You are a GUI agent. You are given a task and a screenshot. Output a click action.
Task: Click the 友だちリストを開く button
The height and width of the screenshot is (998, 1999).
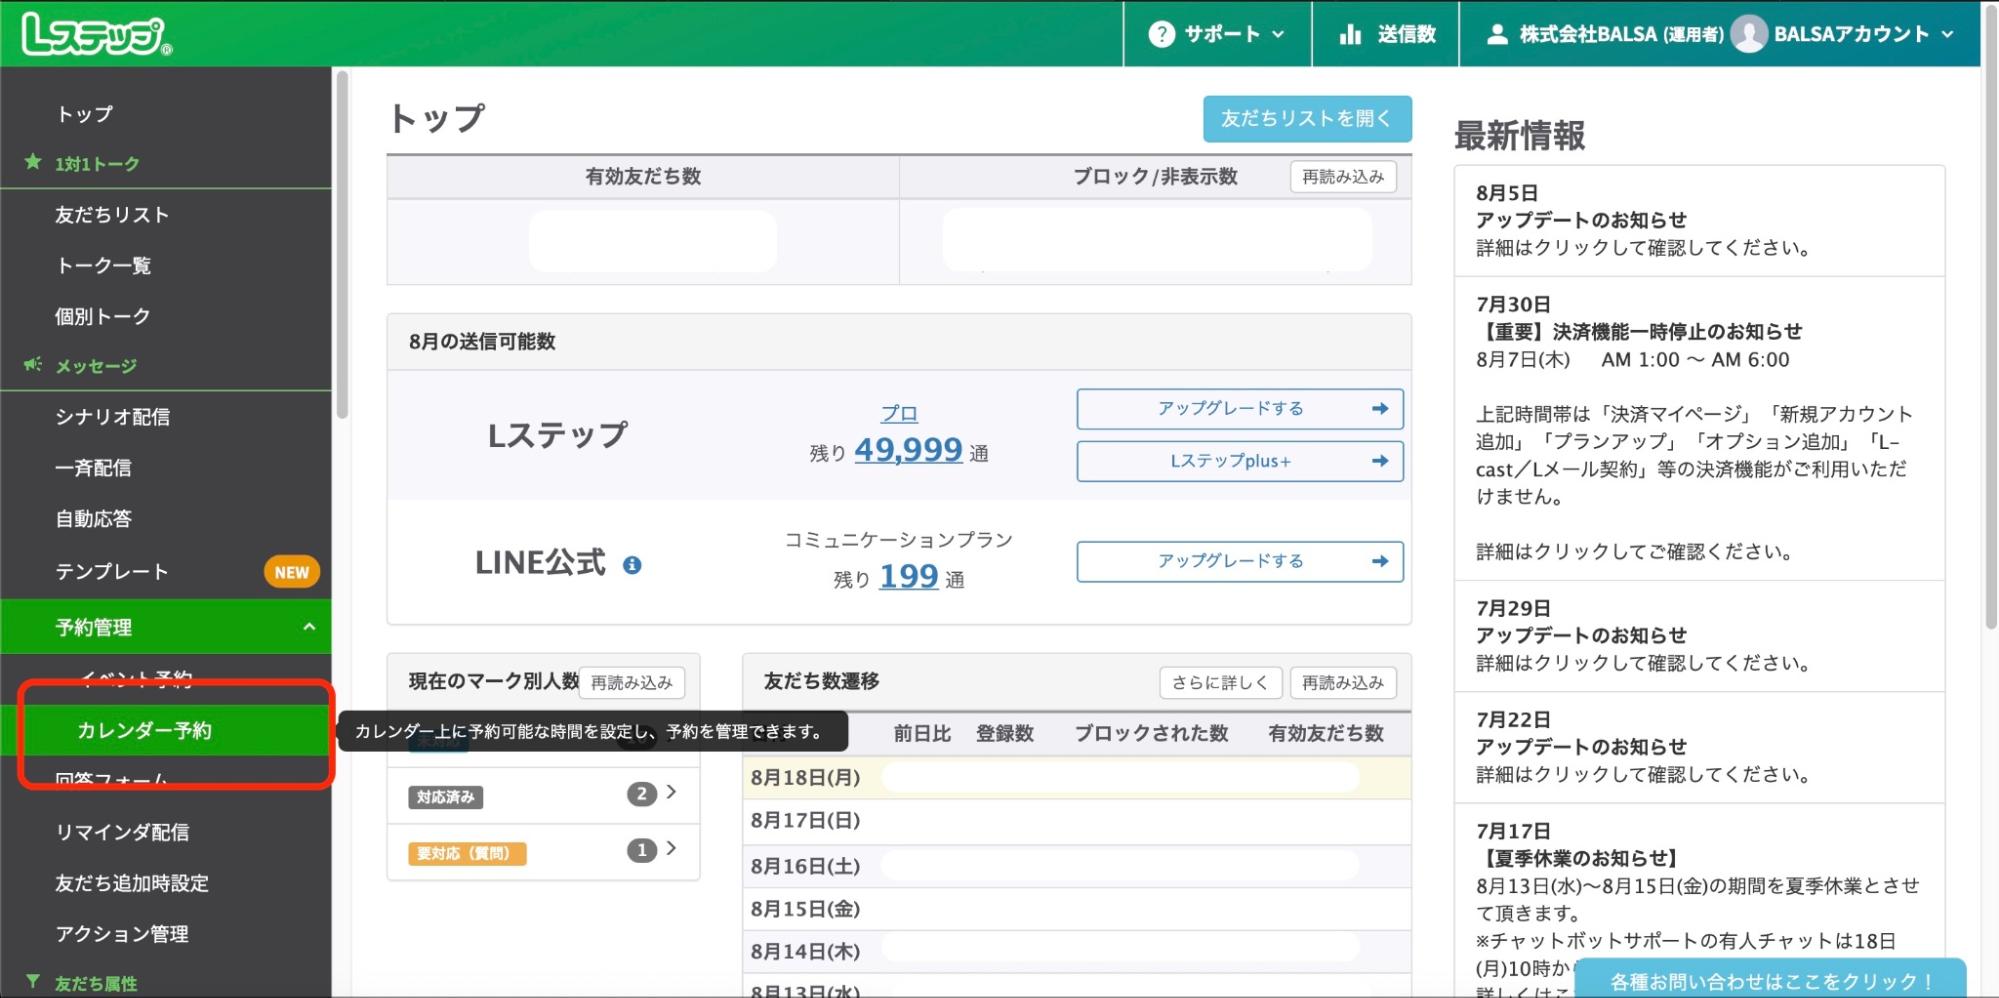(1306, 119)
